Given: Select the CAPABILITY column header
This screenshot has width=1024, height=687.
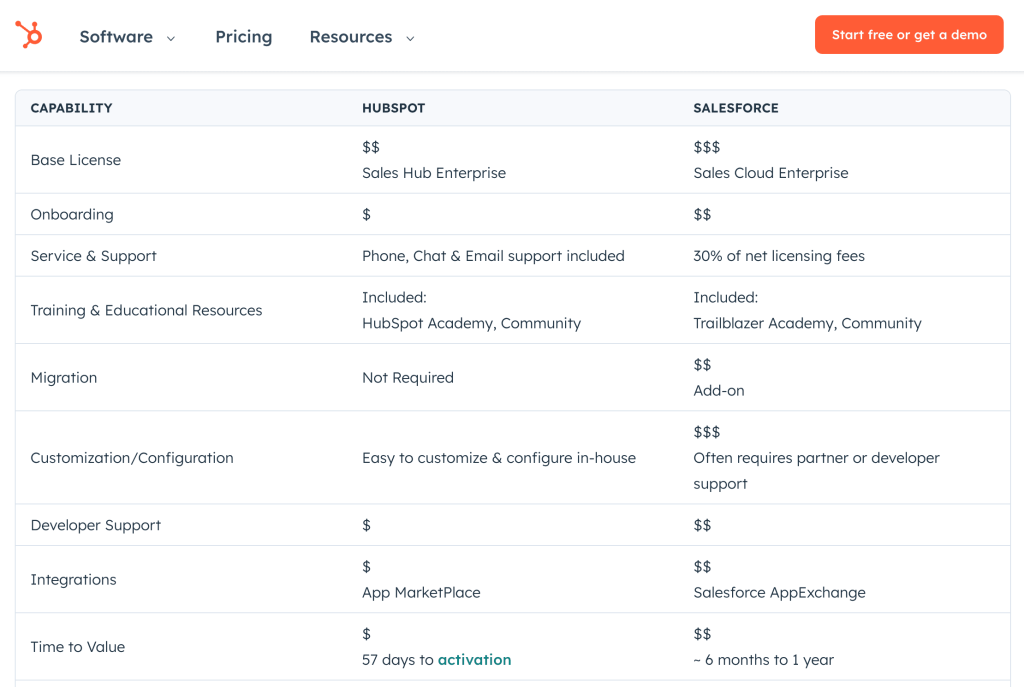Looking at the screenshot, I should [71, 108].
